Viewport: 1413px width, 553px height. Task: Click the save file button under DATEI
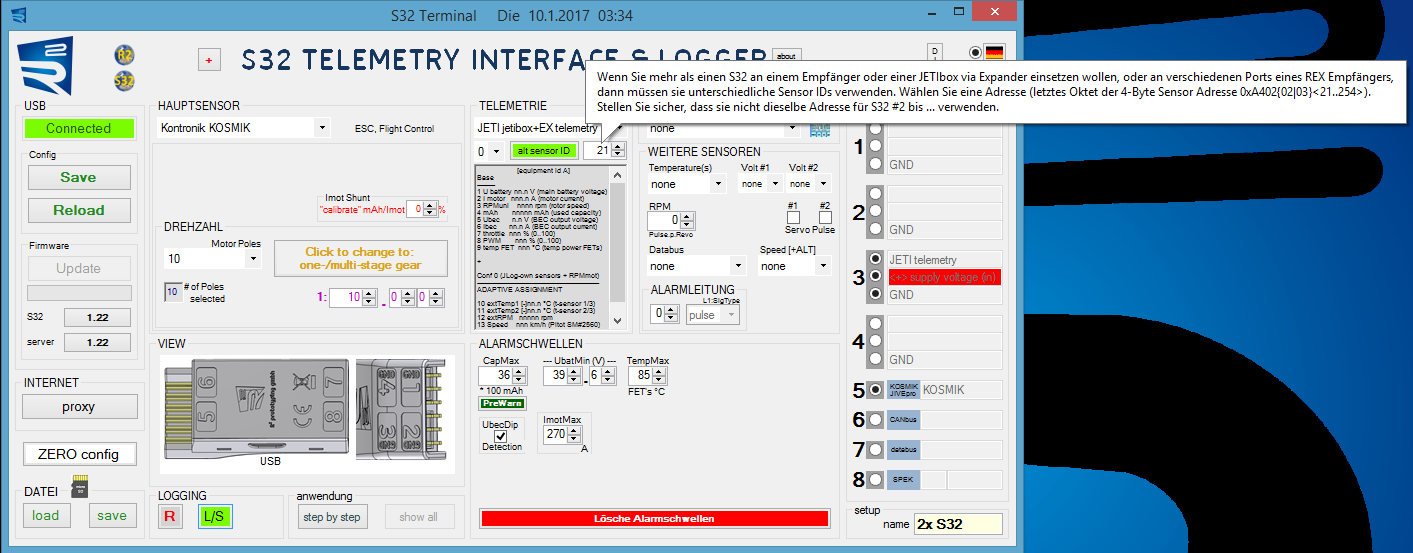pyautogui.click(x=112, y=515)
